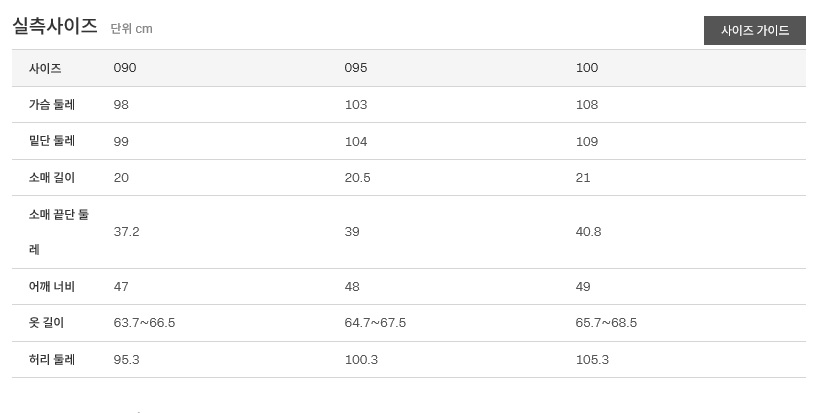829x413 pixels.
Task: Select the 100 size column header
Action: pyautogui.click(x=587, y=68)
